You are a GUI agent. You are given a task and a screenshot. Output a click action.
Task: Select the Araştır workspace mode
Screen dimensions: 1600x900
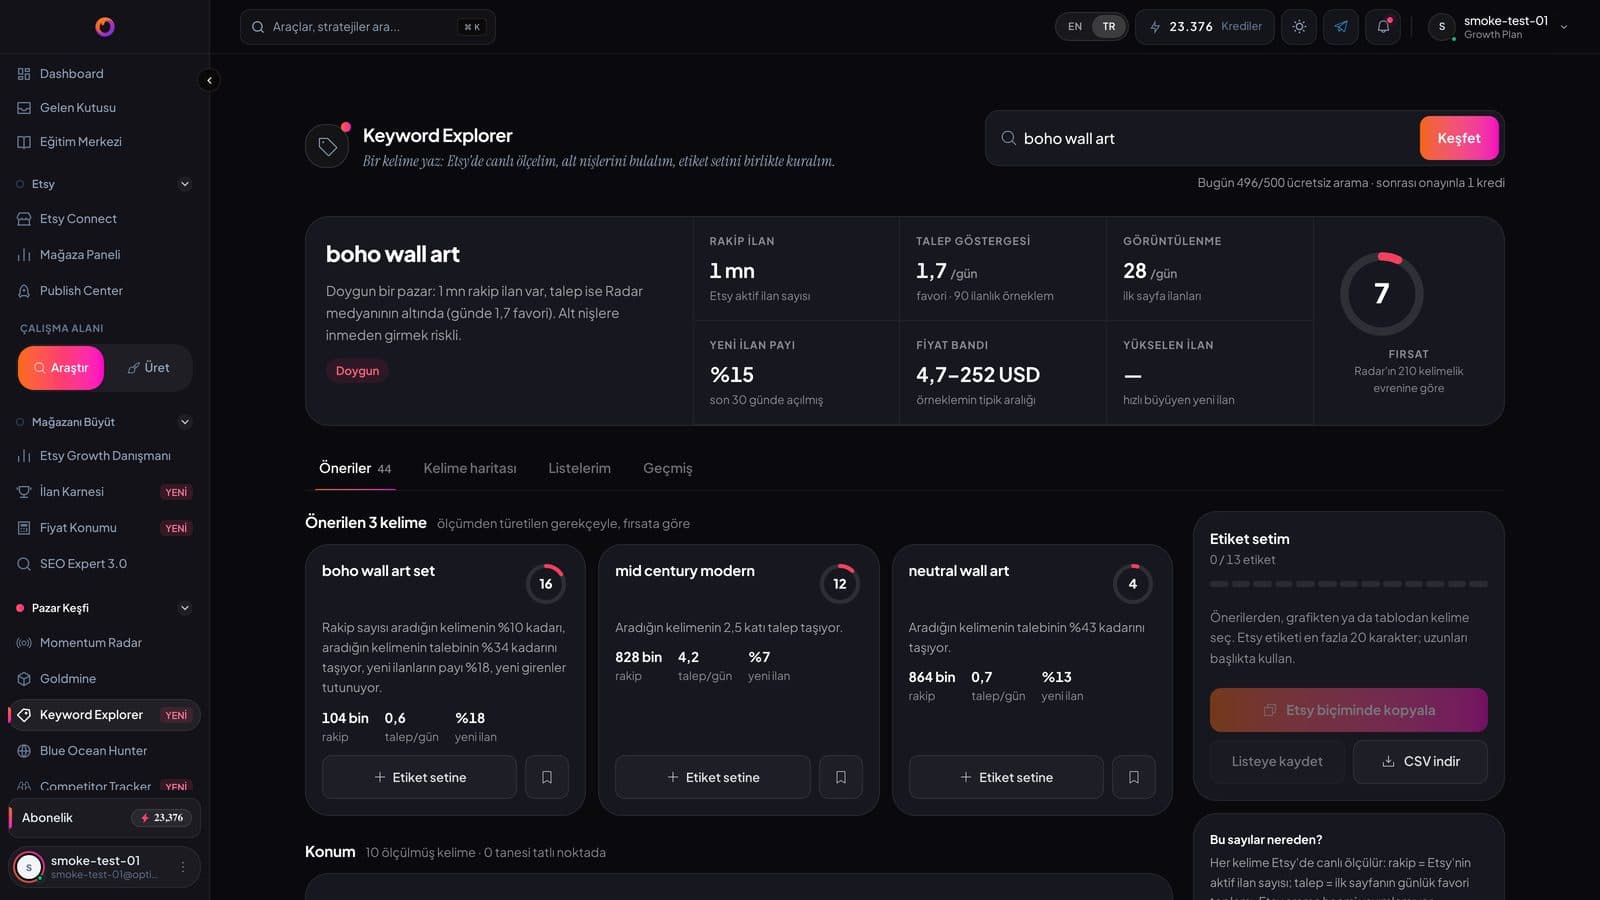(61, 368)
